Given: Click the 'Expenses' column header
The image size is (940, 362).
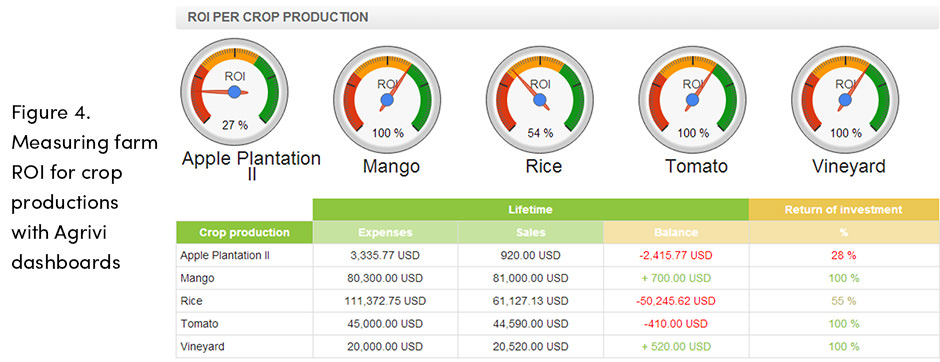Looking at the screenshot, I should [385, 233].
